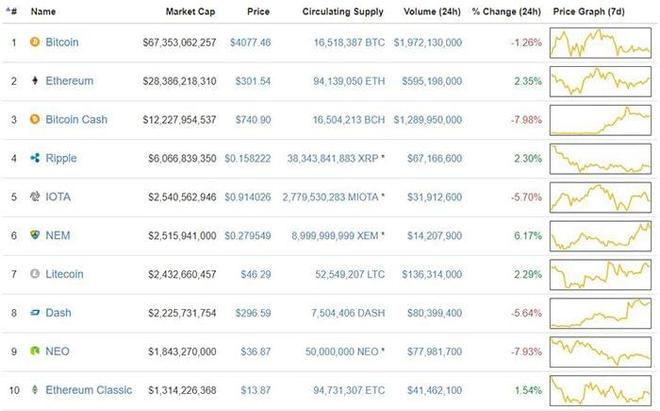660x411 pixels.
Task: Click the Bitcoin Cash coin icon
Action: (x=35, y=119)
